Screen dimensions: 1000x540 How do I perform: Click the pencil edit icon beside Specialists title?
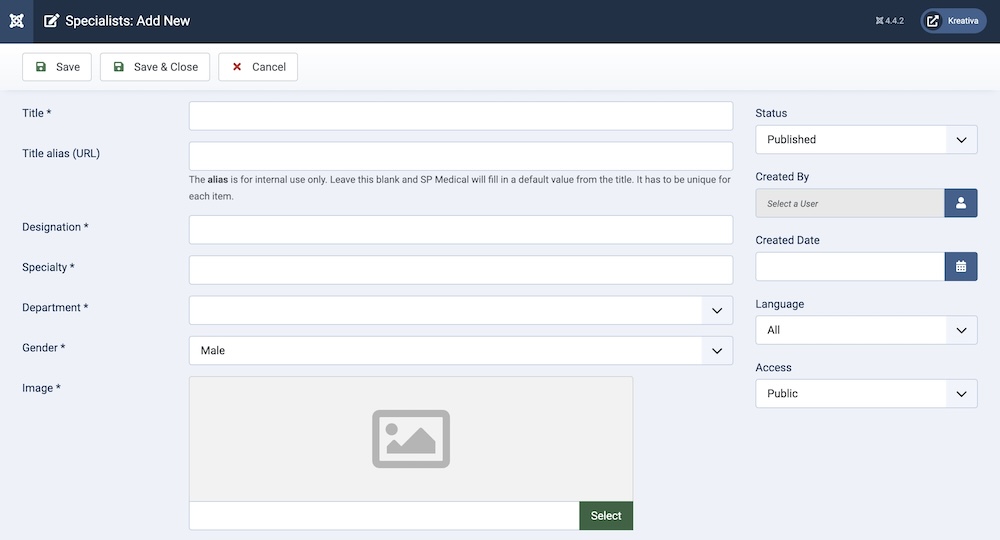click(51, 21)
